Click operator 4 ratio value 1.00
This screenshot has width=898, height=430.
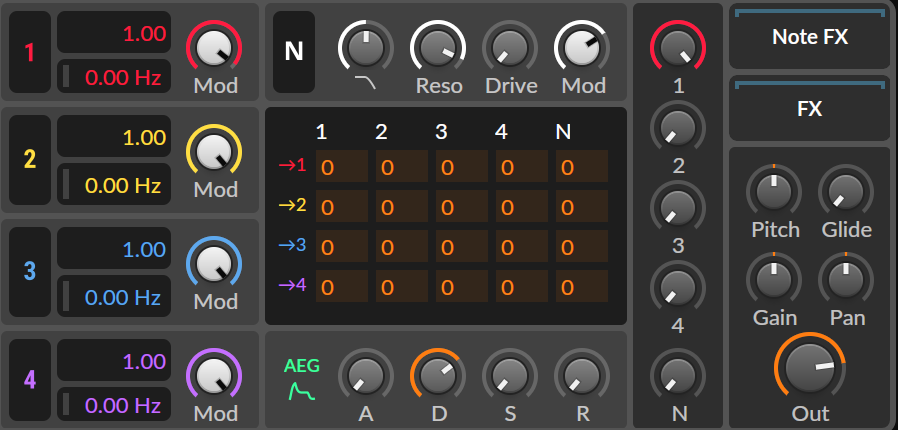[x=114, y=361]
